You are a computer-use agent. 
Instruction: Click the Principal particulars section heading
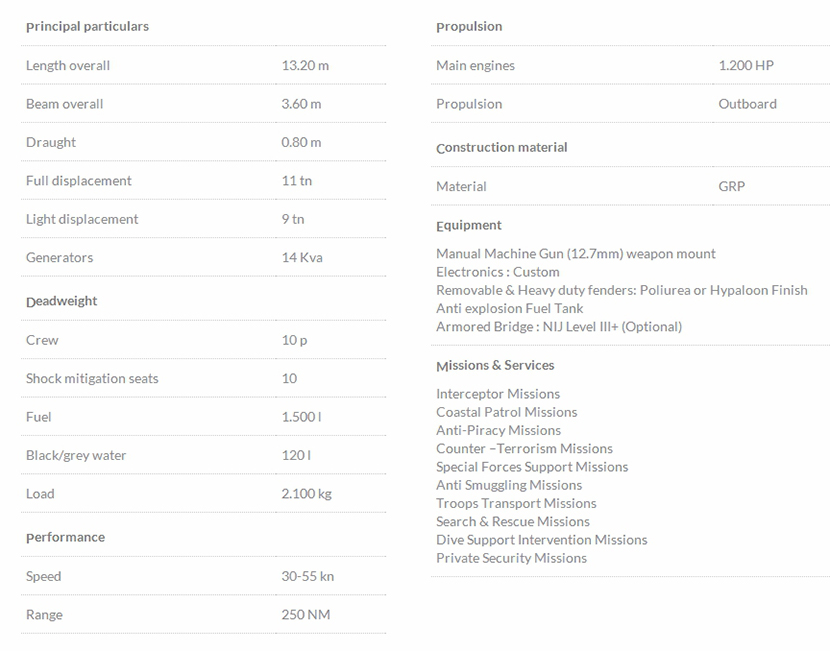[x=87, y=26]
